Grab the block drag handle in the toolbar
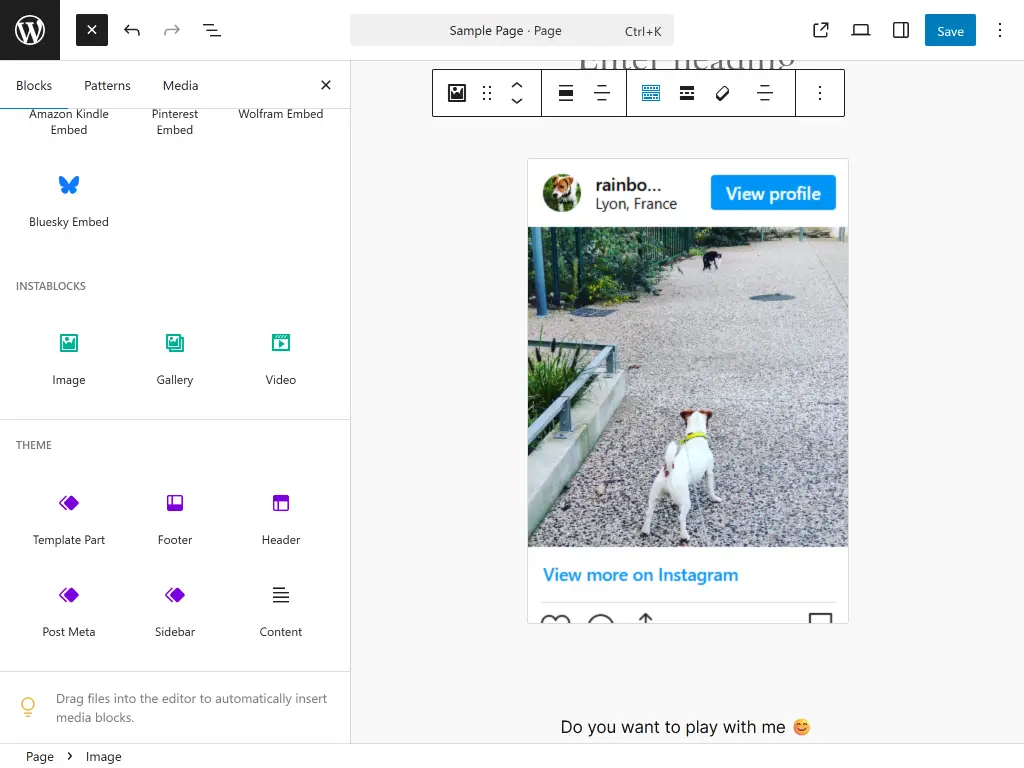1024x768 pixels. point(487,93)
